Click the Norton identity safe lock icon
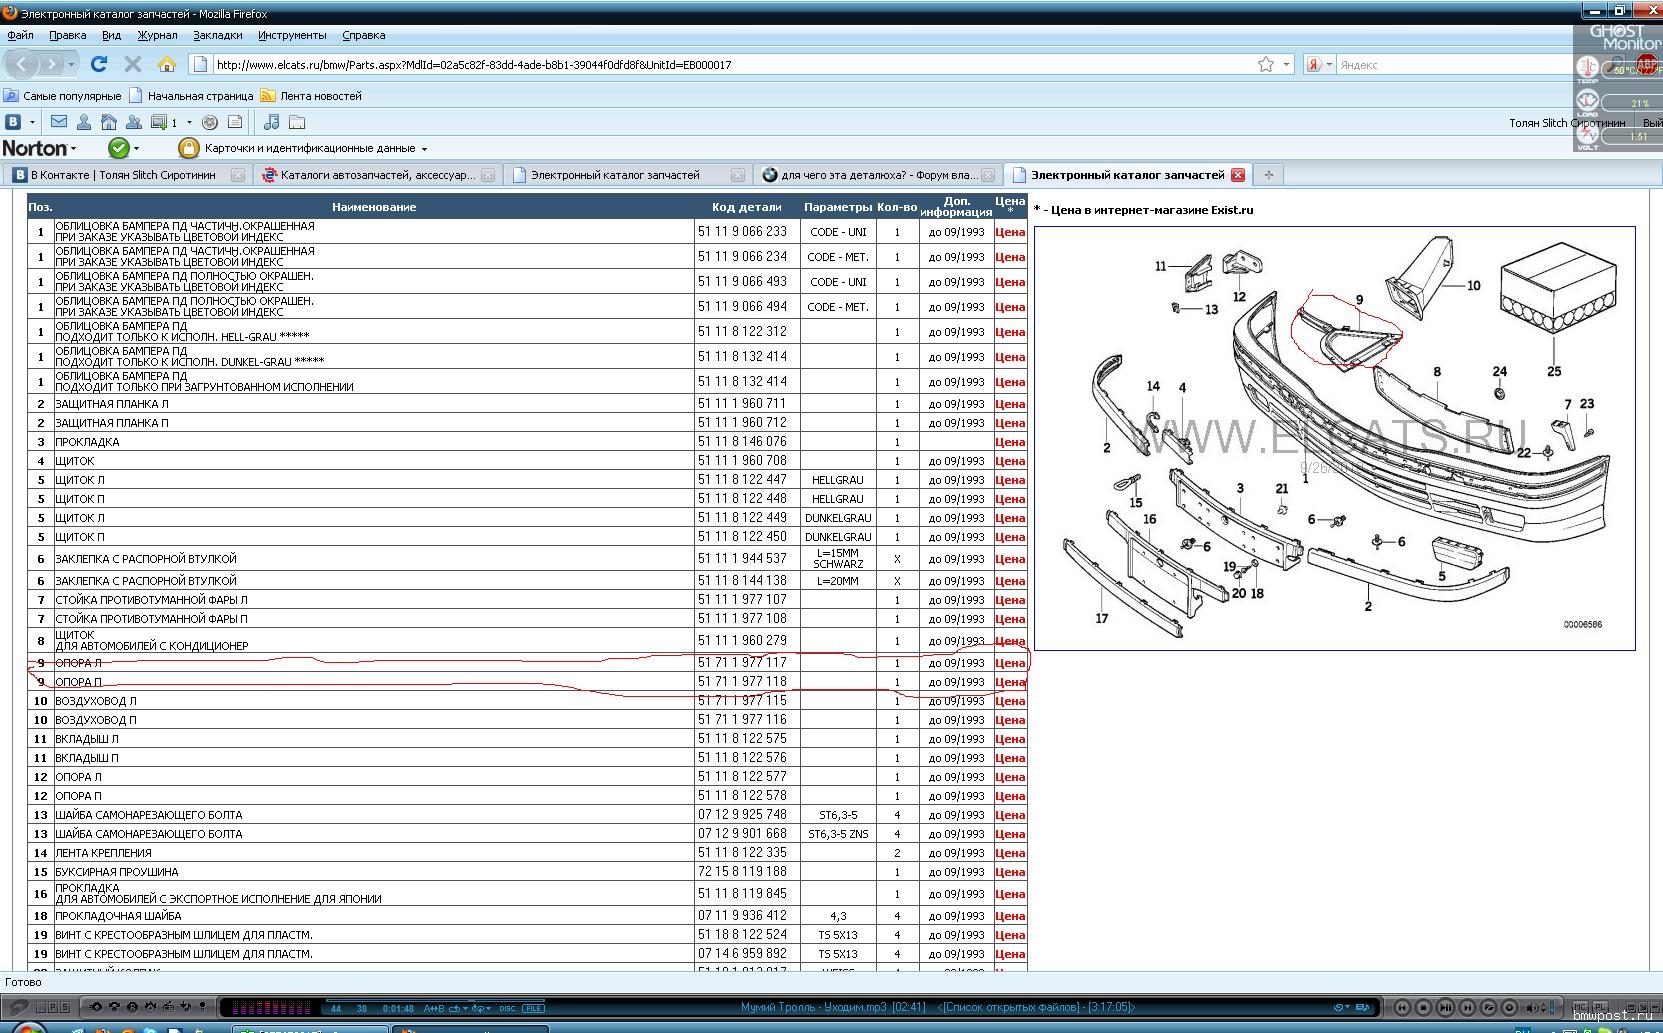 click(x=188, y=148)
